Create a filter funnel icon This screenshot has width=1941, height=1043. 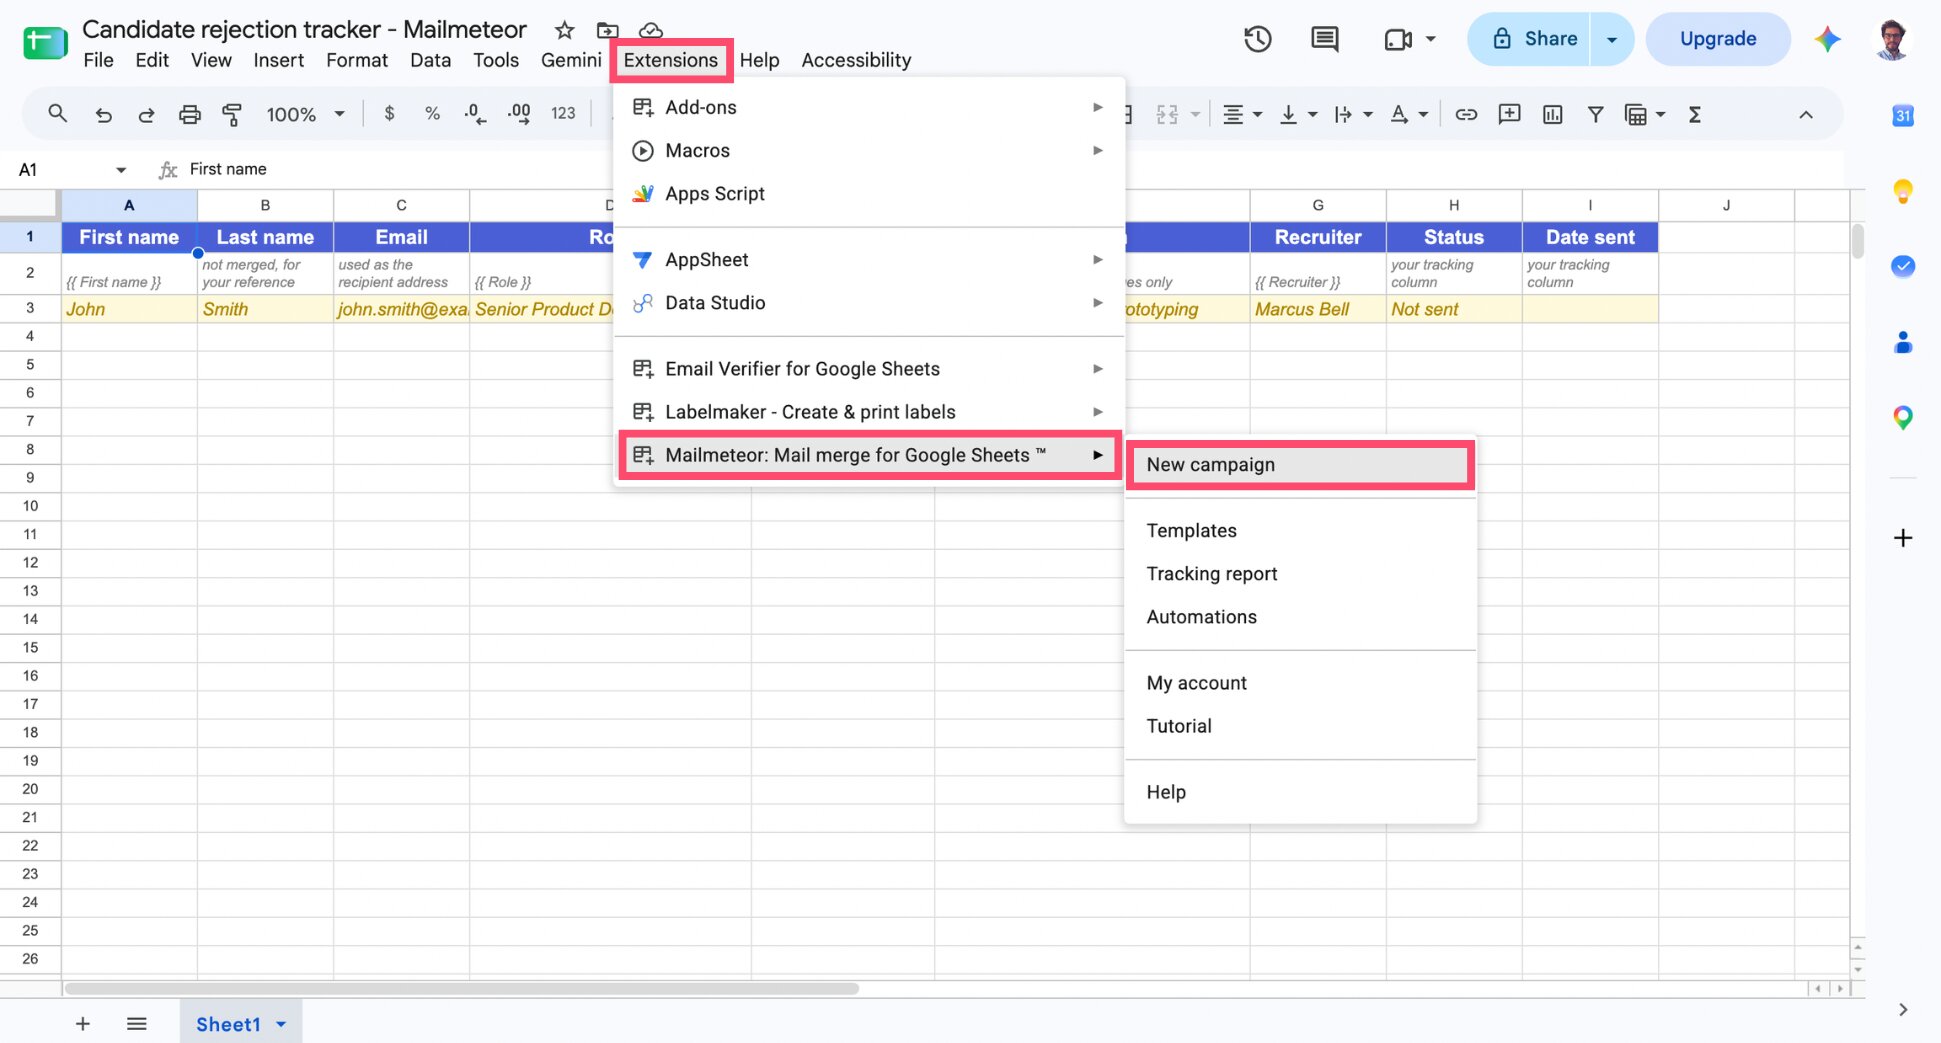click(1595, 115)
